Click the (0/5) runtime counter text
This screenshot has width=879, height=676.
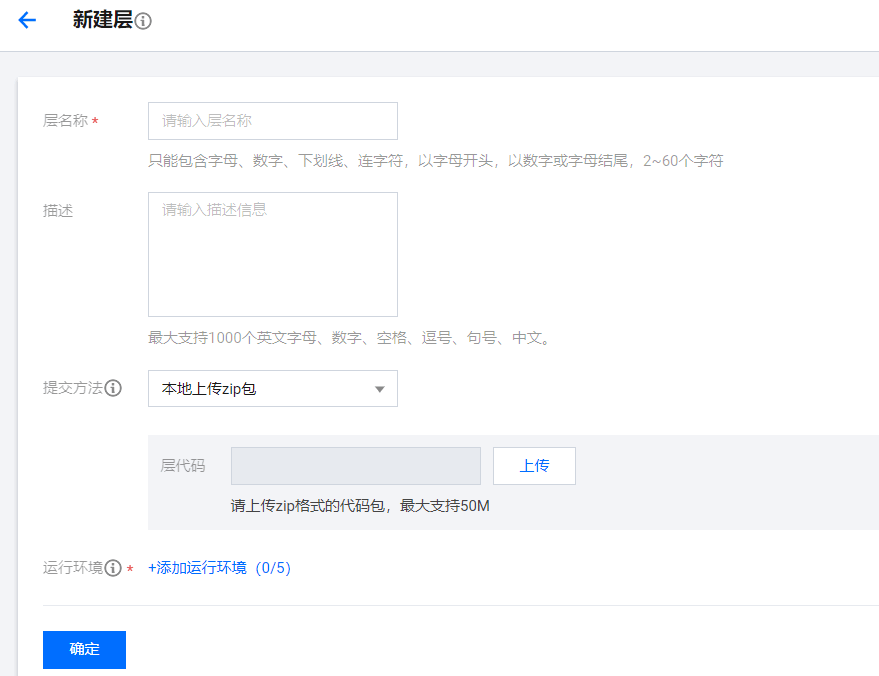(273, 567)
